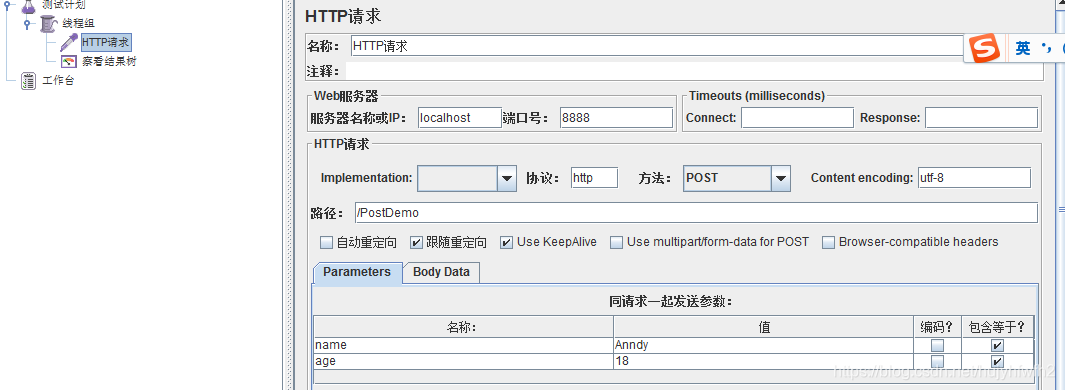This screenshot has width=1065, height=390.
Task: Uncheck Use KeepAlive checkbox
Action: click(x=506, y=243)
